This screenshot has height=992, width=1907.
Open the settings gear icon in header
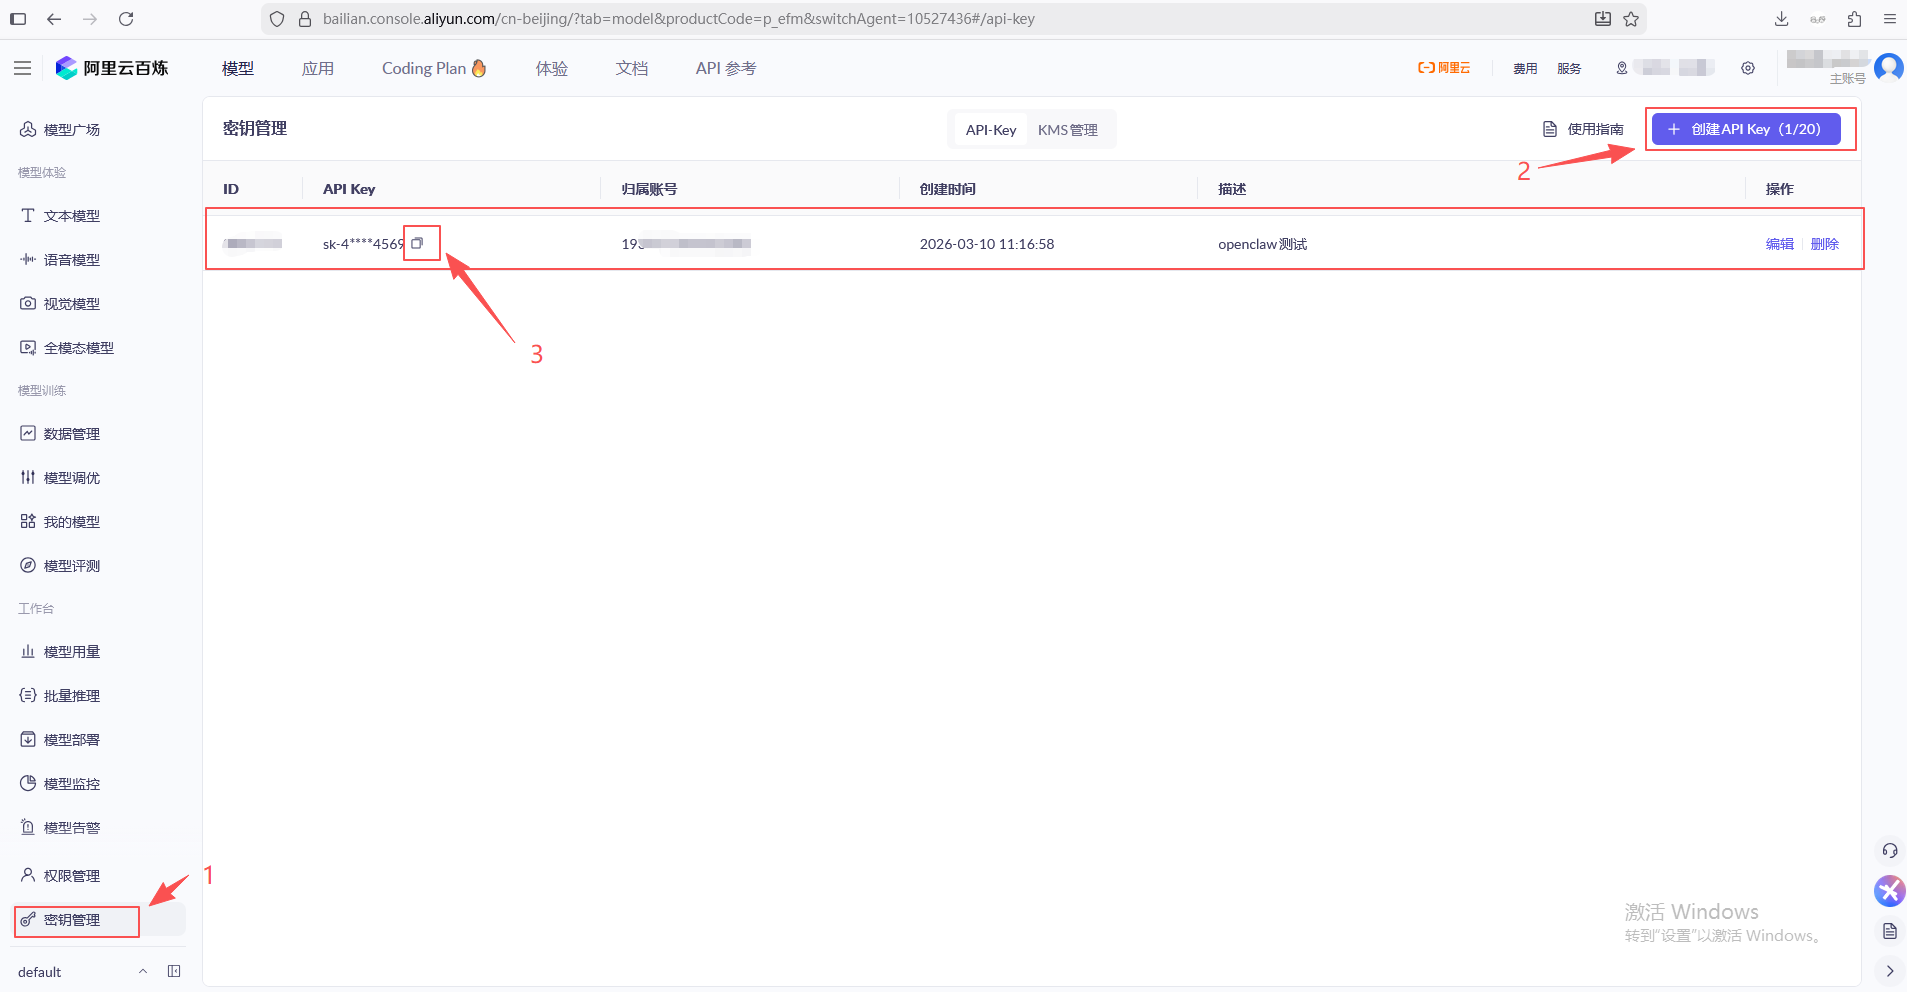point(1747,68)
